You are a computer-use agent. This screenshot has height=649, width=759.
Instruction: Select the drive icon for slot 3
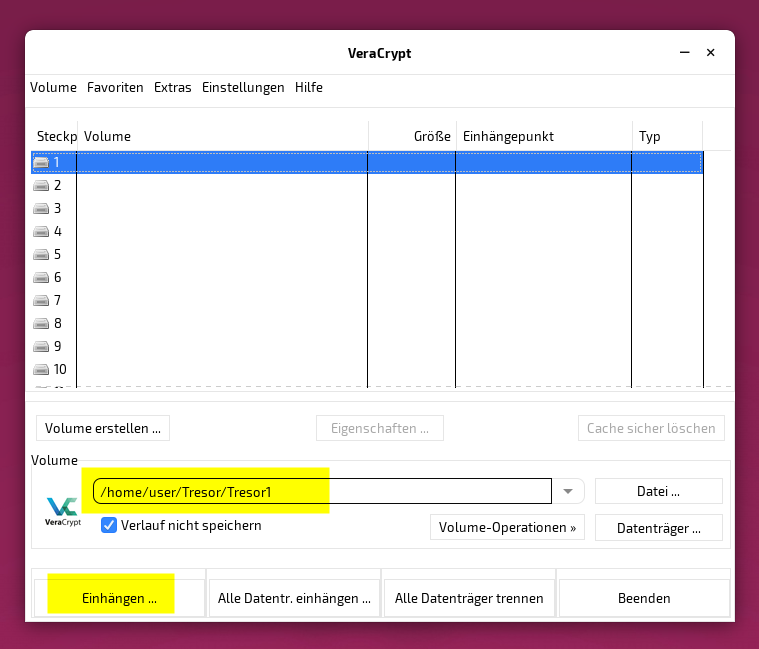[41, 209]
